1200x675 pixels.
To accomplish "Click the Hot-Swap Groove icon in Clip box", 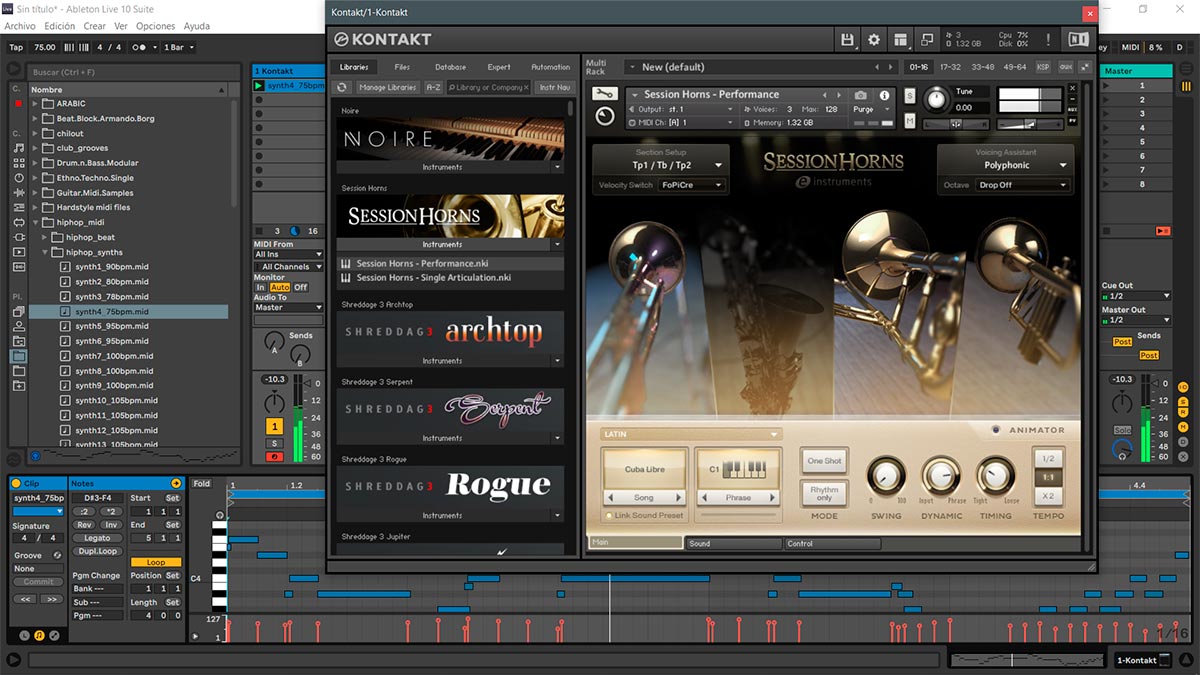I will 57,555.
